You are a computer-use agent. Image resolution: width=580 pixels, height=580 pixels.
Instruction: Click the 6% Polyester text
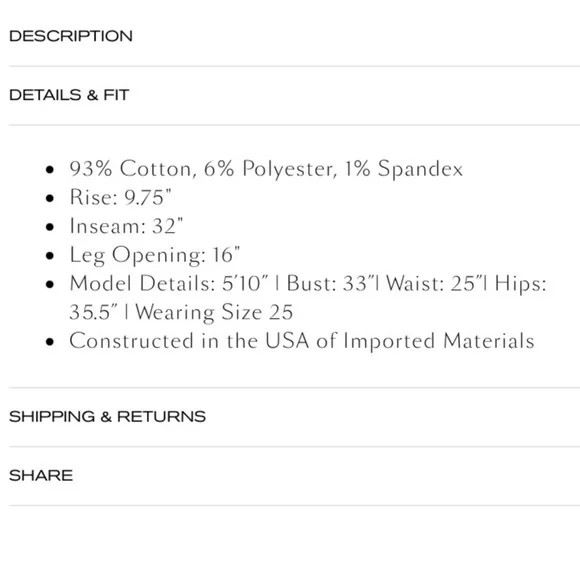(x=271, y=169)
